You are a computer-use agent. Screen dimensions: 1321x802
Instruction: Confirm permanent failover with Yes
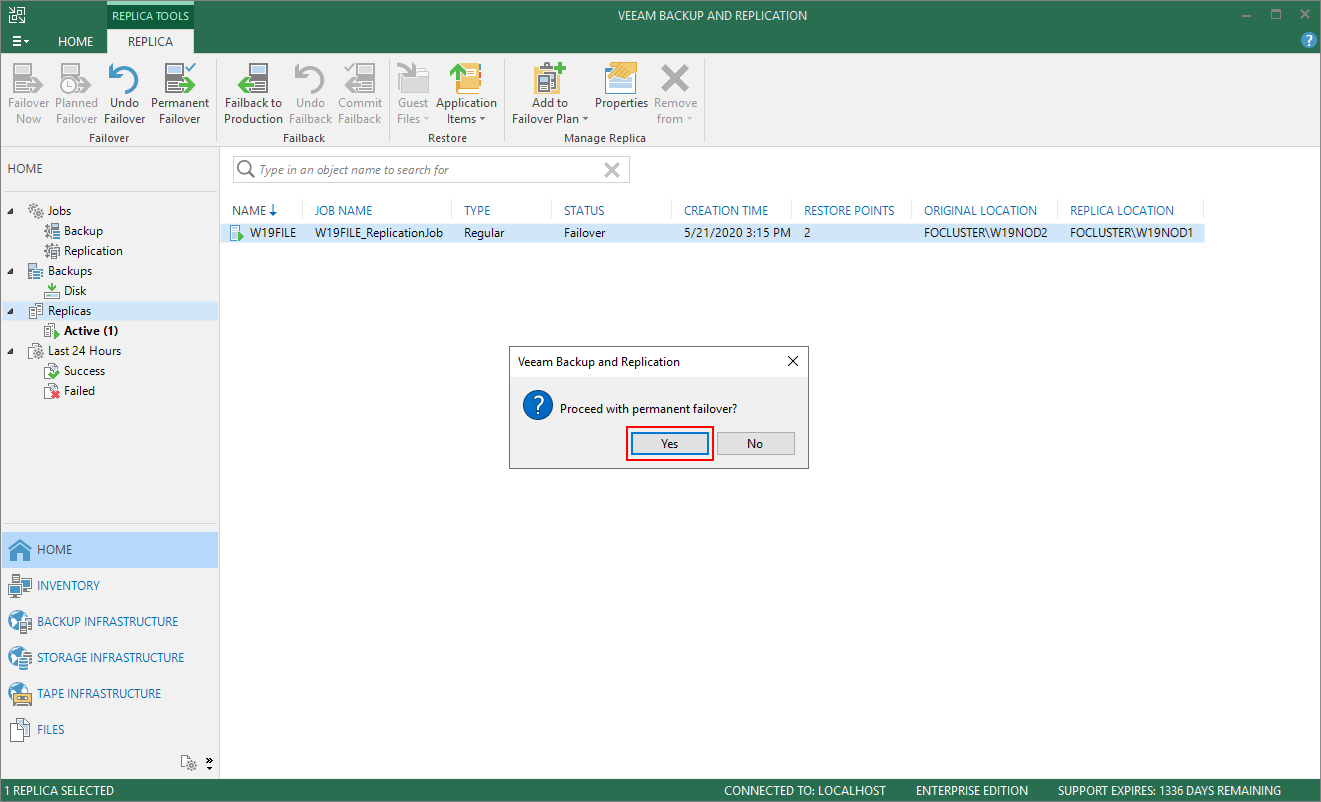(670, 443)
